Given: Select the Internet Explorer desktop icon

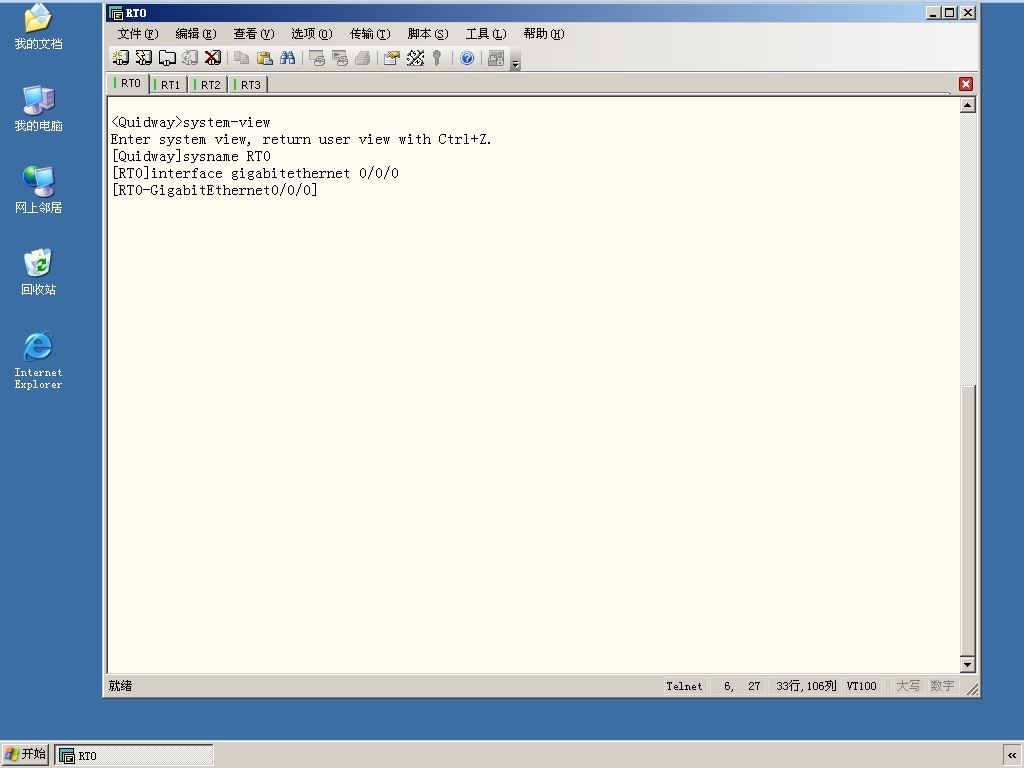Looking at the screenshot, I should pos(39,360).
